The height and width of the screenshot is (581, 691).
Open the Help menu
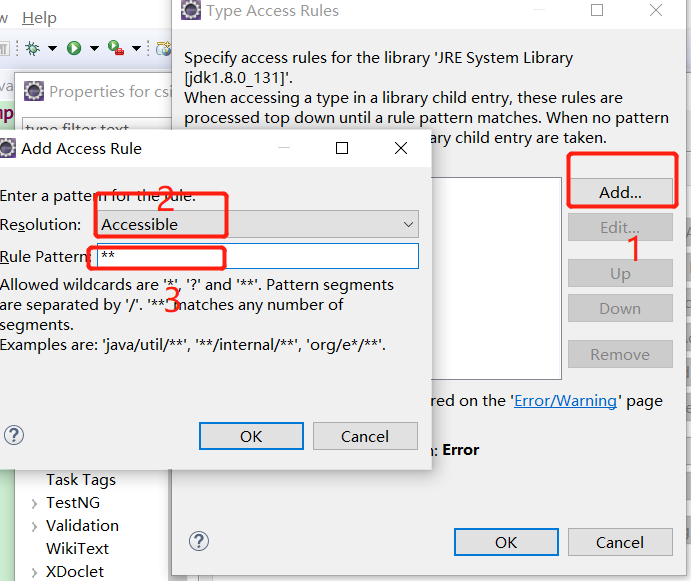pyautogui.click(x=39, y=18)
